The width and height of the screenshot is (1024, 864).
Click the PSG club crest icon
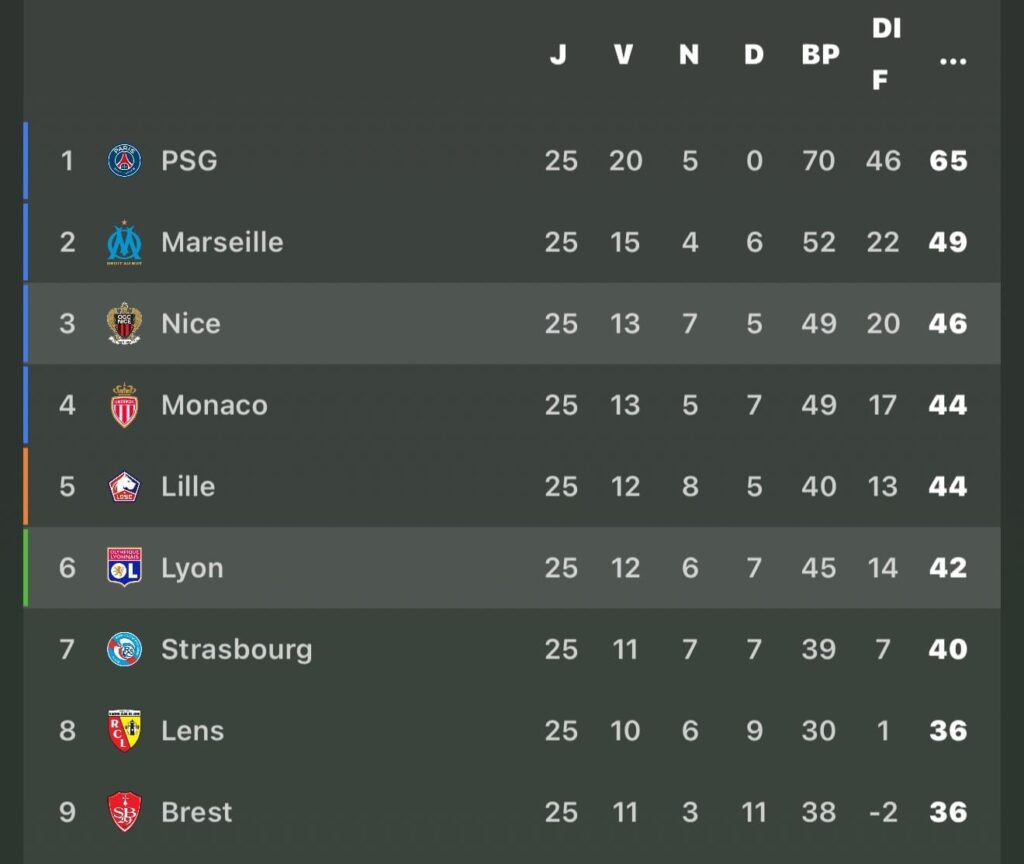point(124,160)
